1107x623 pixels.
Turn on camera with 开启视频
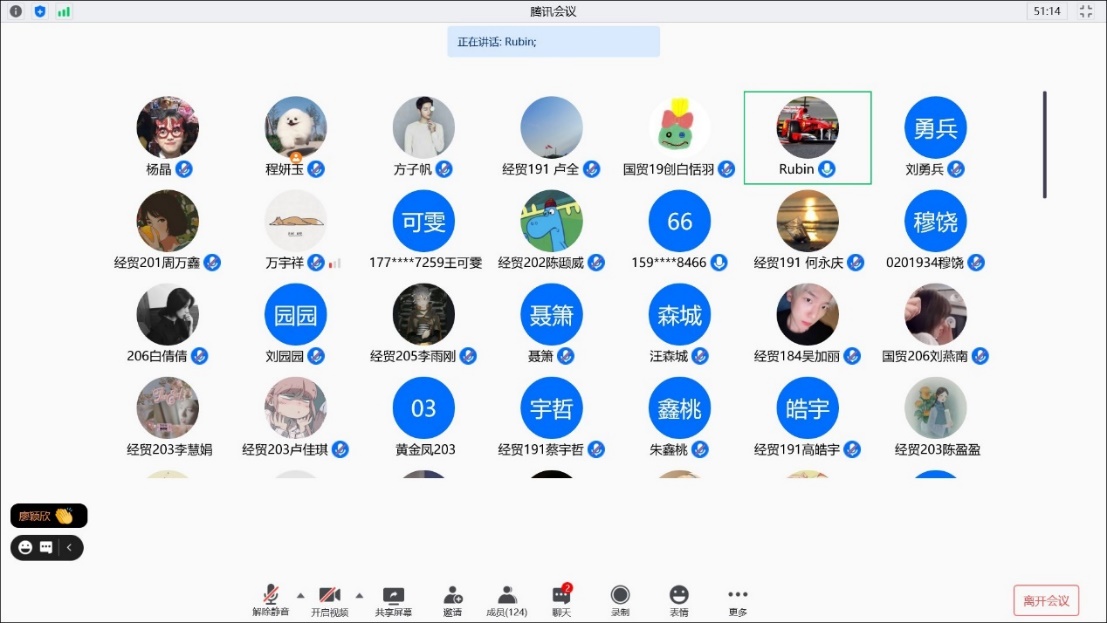click(x=329, y=599)
